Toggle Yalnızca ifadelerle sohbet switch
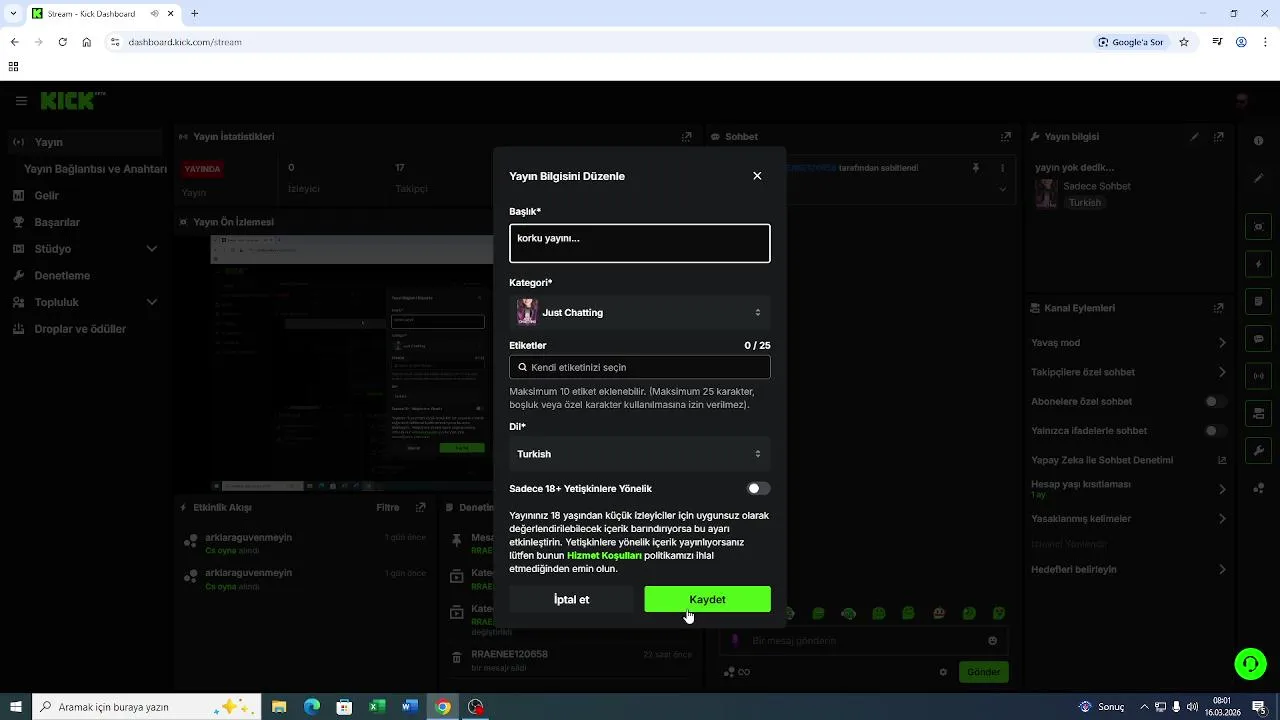 (x=1215, y=431)
